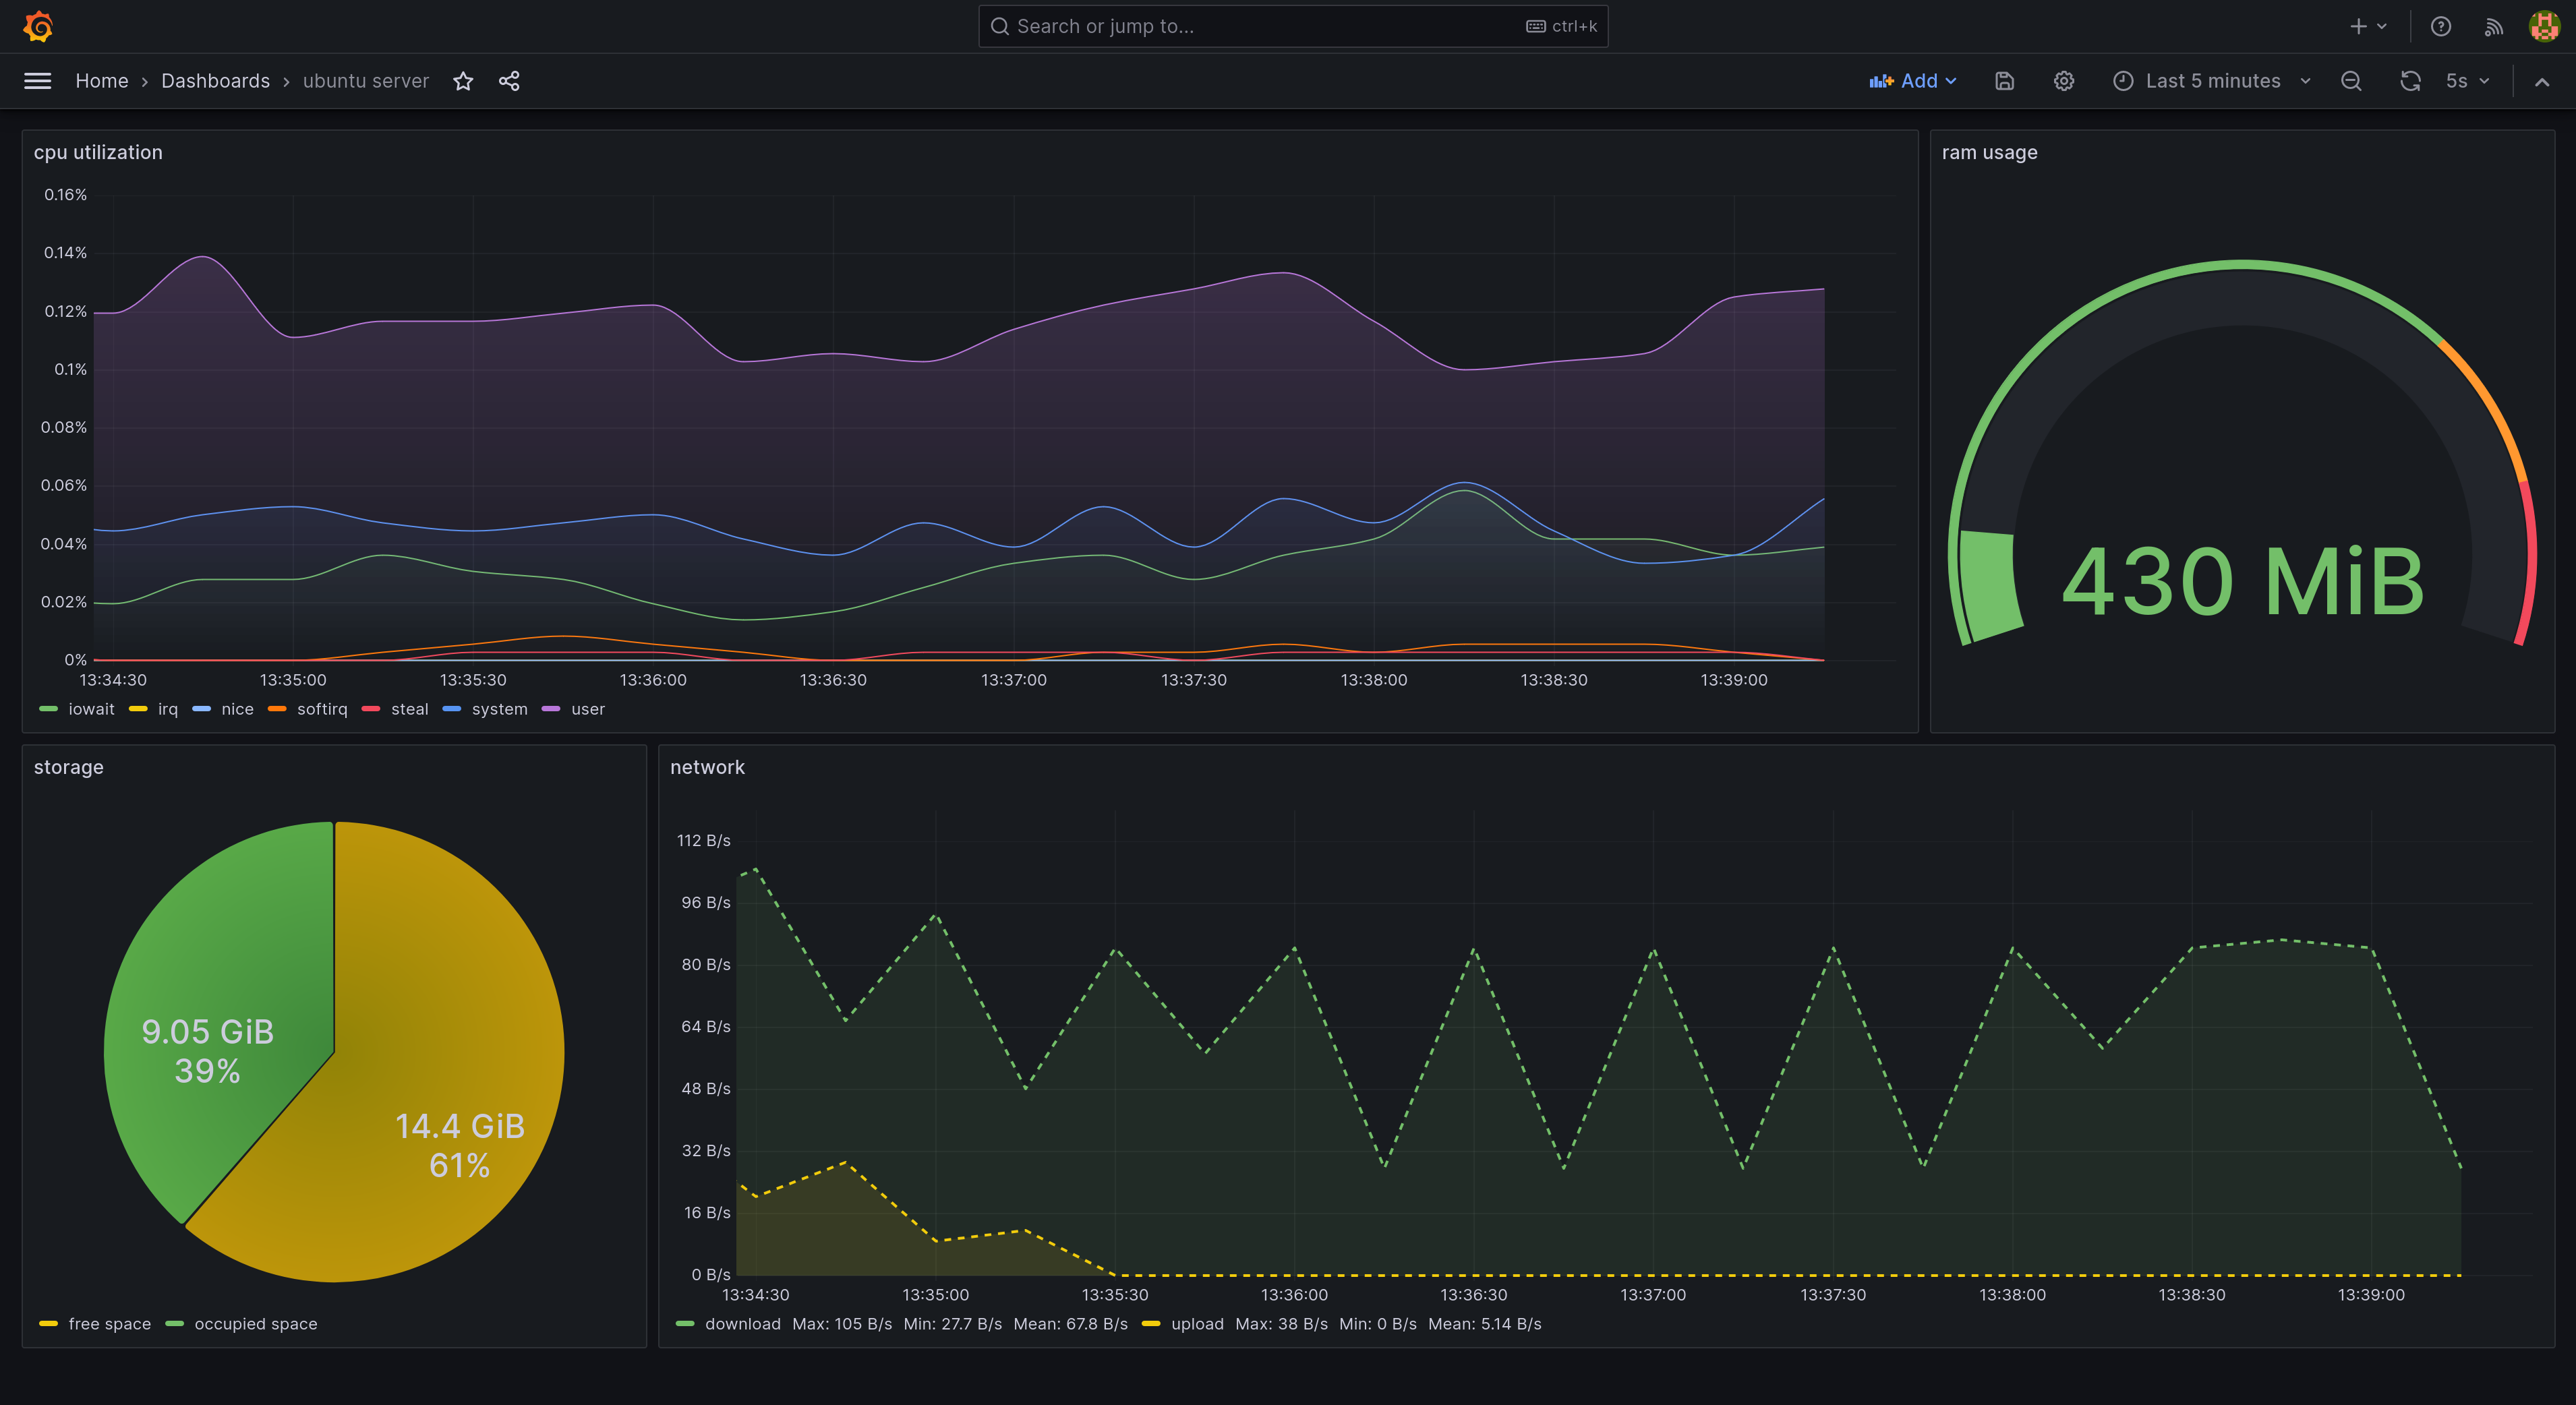Open the Add panel dropdown
This screenshot has width=2576, height=1405.
click(1913, 81)
